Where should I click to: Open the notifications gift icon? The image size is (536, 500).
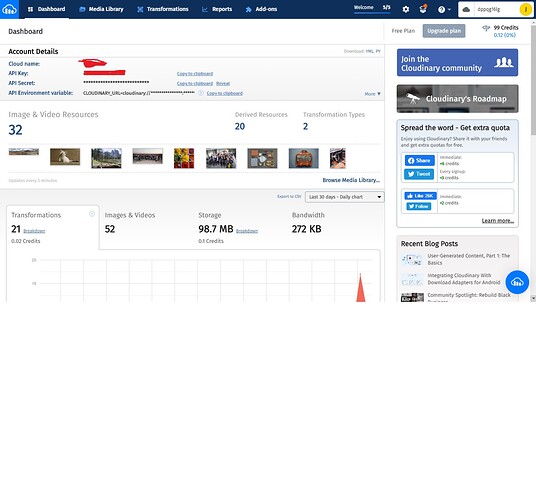[x=423, y=9]
